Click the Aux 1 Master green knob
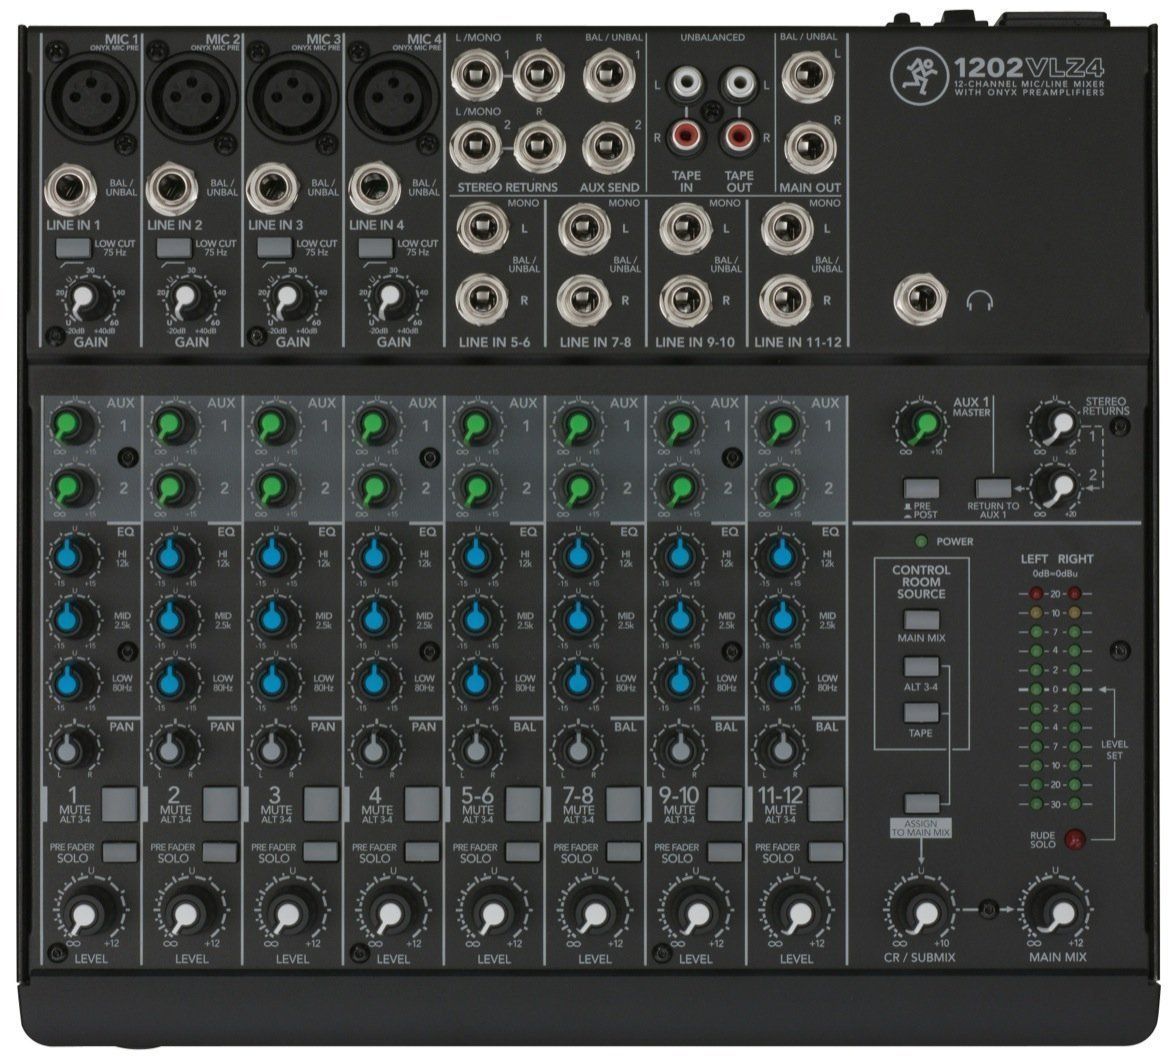The width and height of the screenshot is (1168, 1056). click(x=919, y=425)
